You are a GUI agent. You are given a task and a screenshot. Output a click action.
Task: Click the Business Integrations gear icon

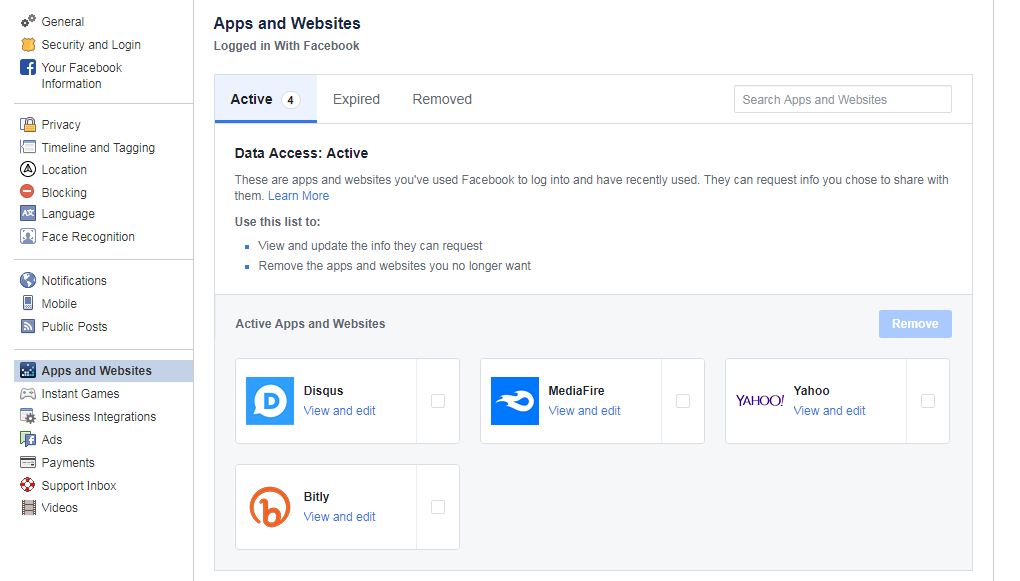28,416
